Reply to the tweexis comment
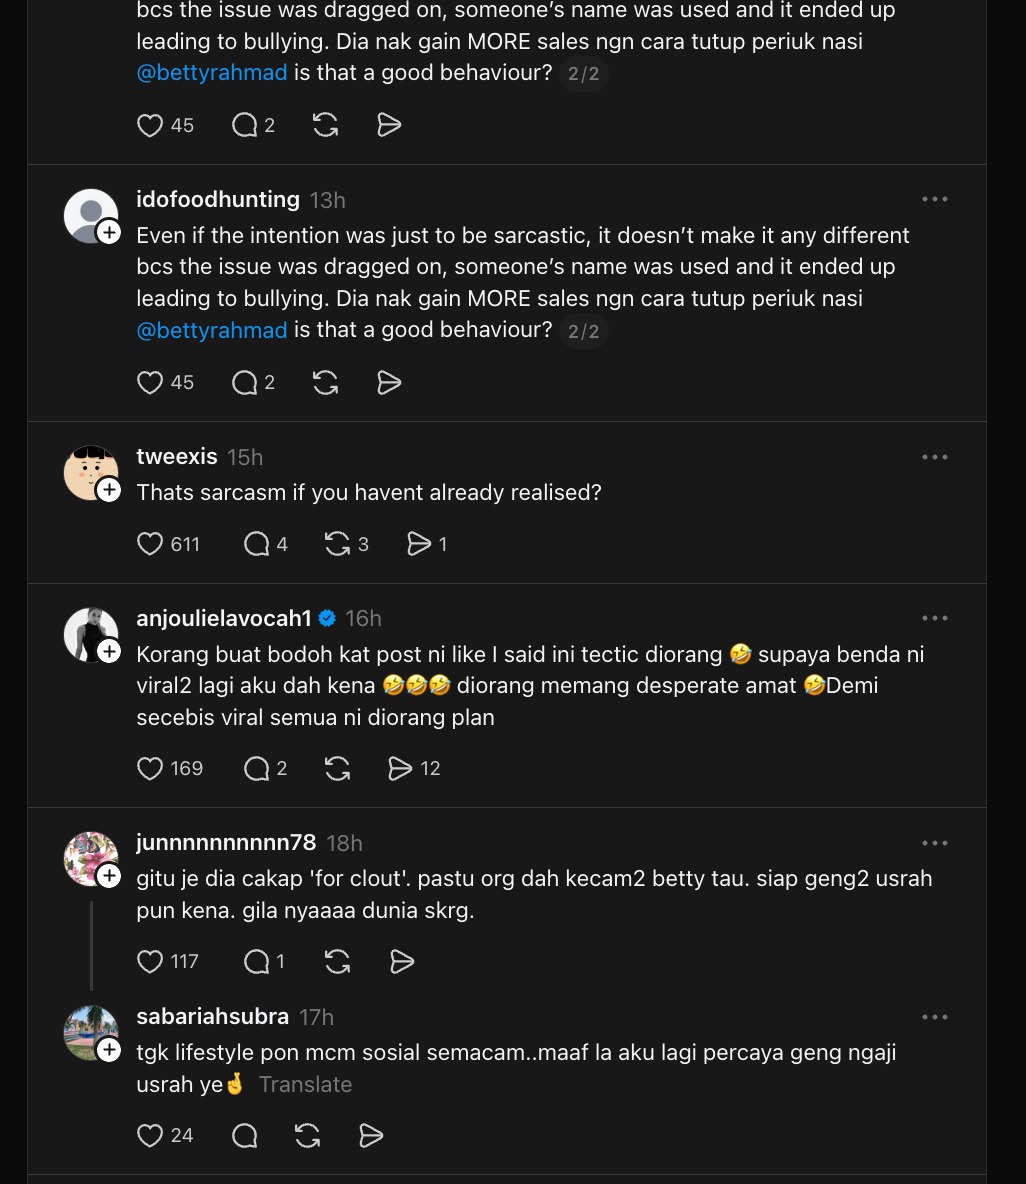The width and height of the screenshot is (1026, 1184). click(257, 544)
